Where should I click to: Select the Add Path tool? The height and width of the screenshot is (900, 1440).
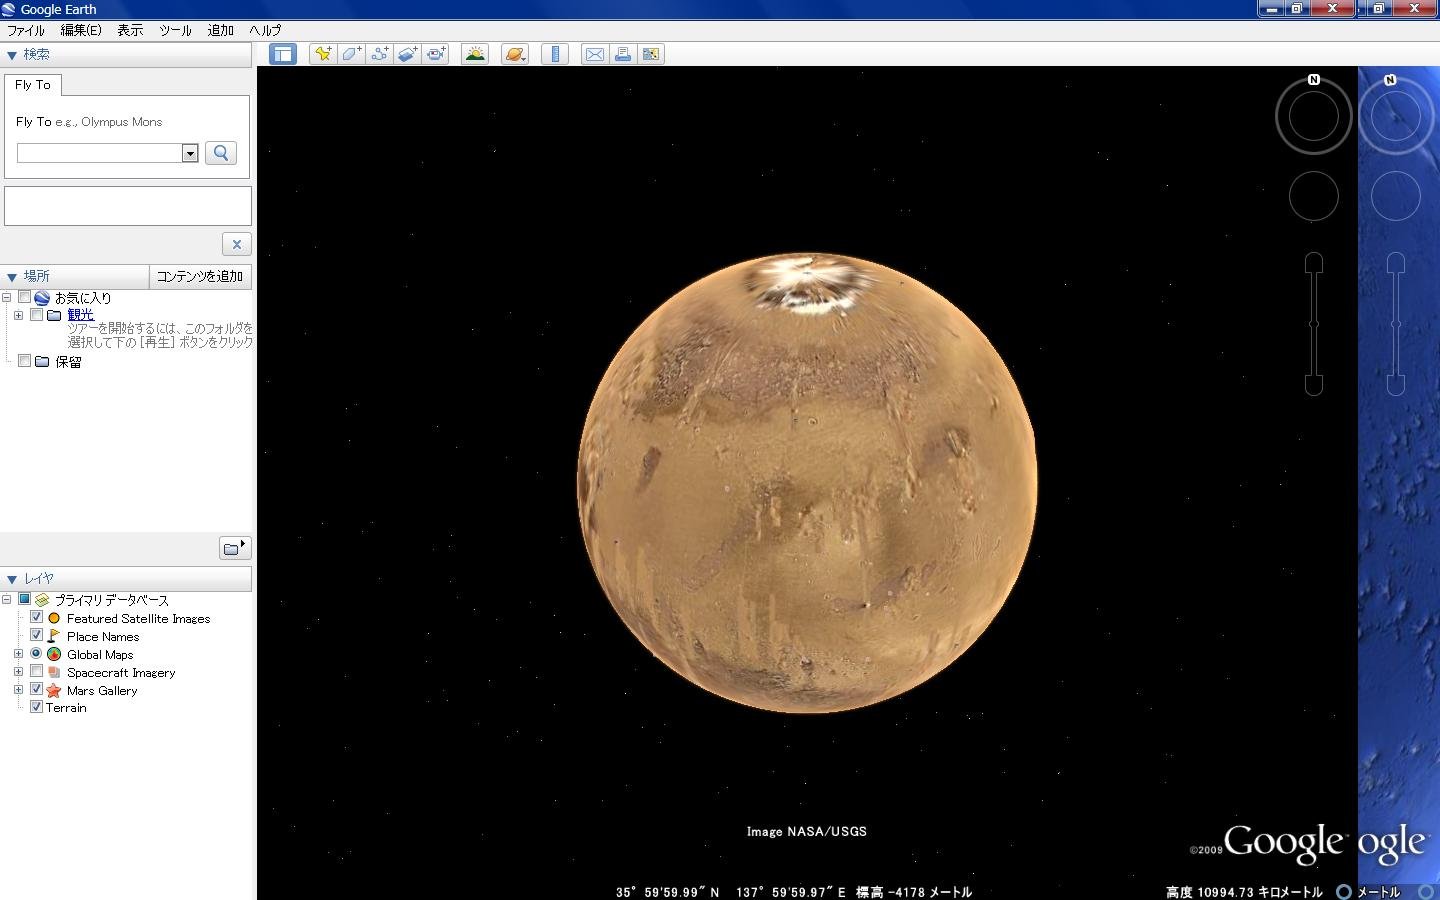tap(379, 54)
